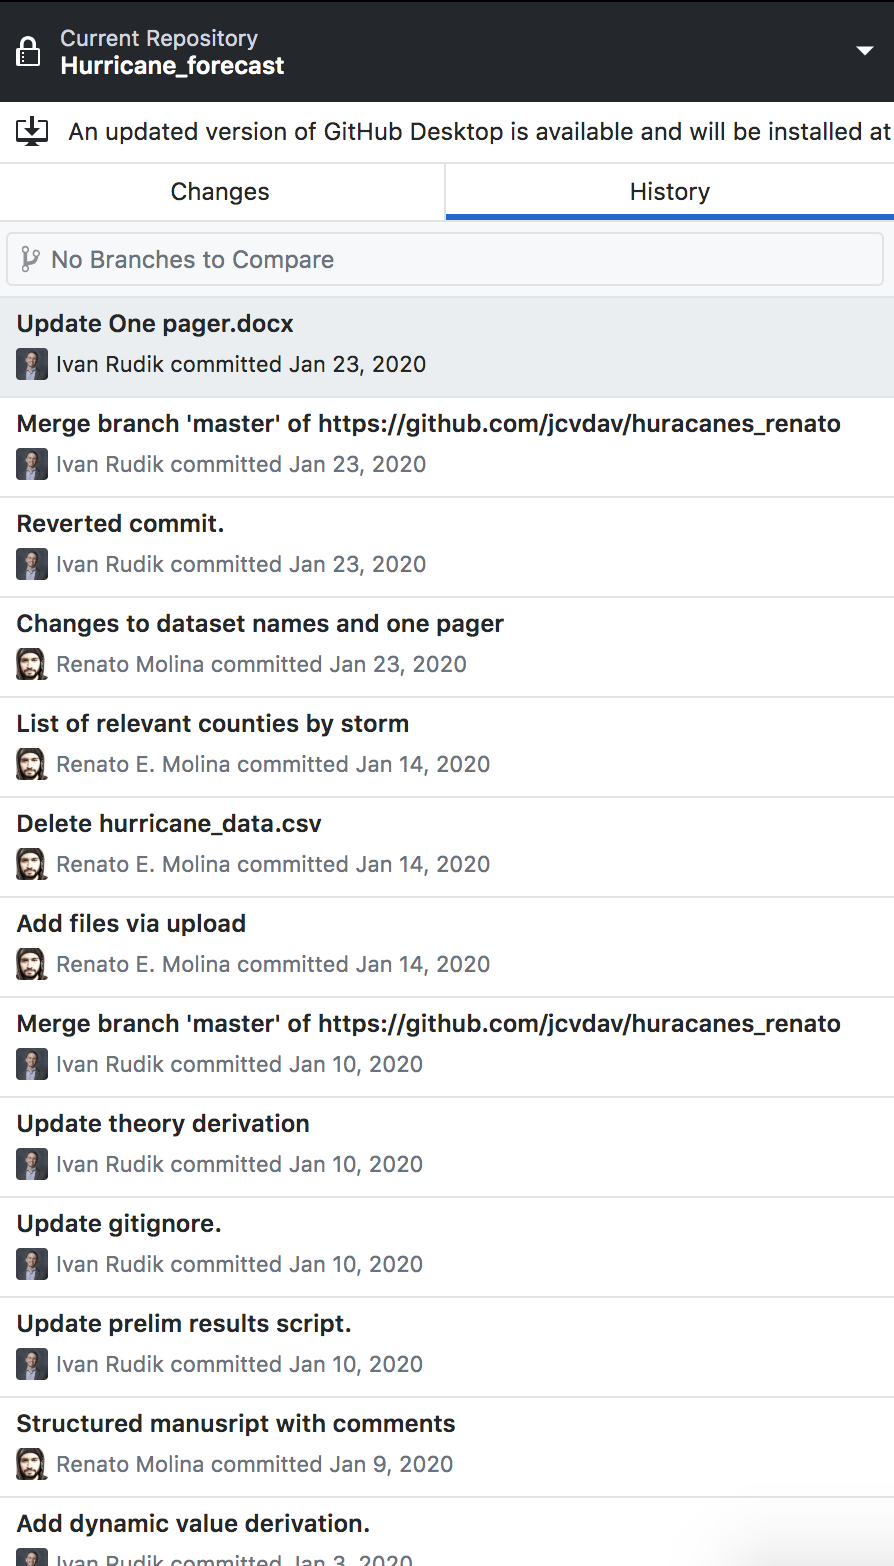The image size is (894, 1566).
Task: Switch to the Changes tab
Action: coord(221,192)
